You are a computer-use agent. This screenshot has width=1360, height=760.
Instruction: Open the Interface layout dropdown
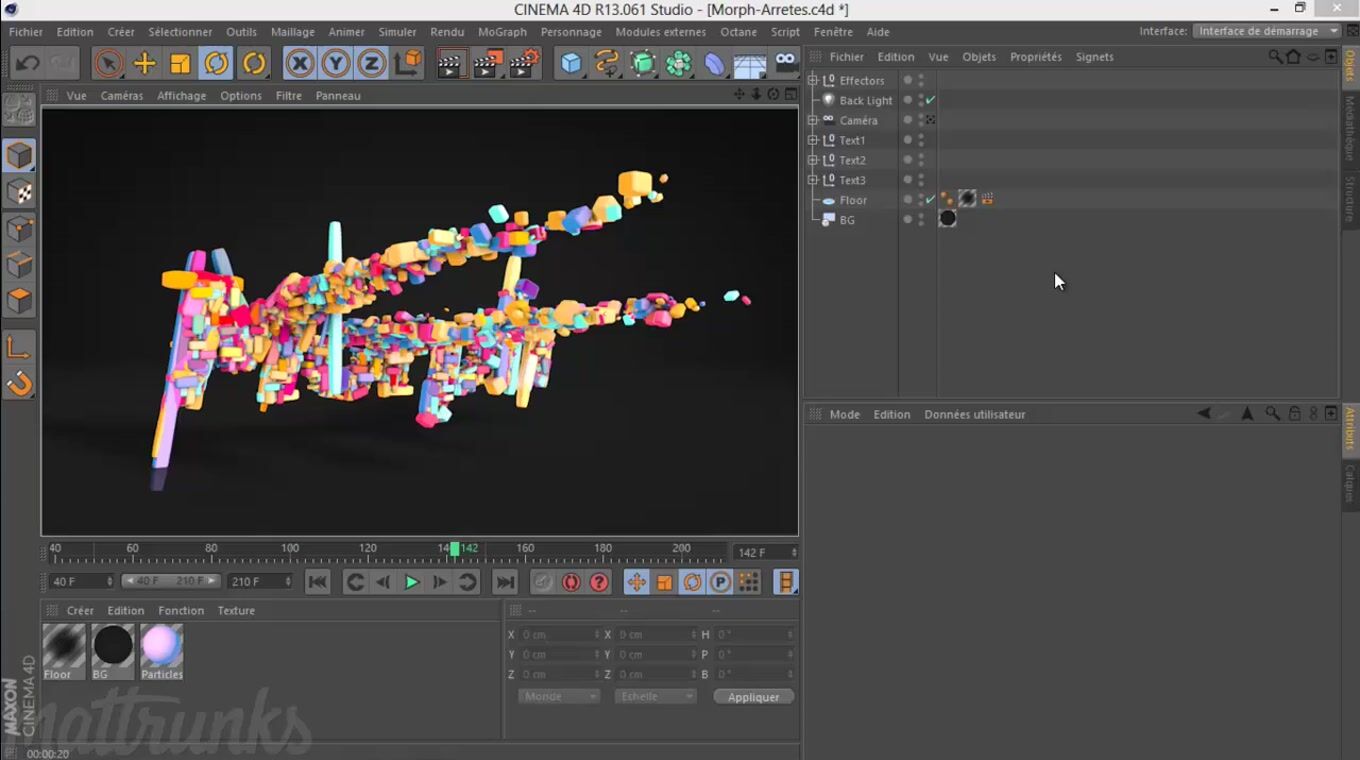pos(1267,31)
